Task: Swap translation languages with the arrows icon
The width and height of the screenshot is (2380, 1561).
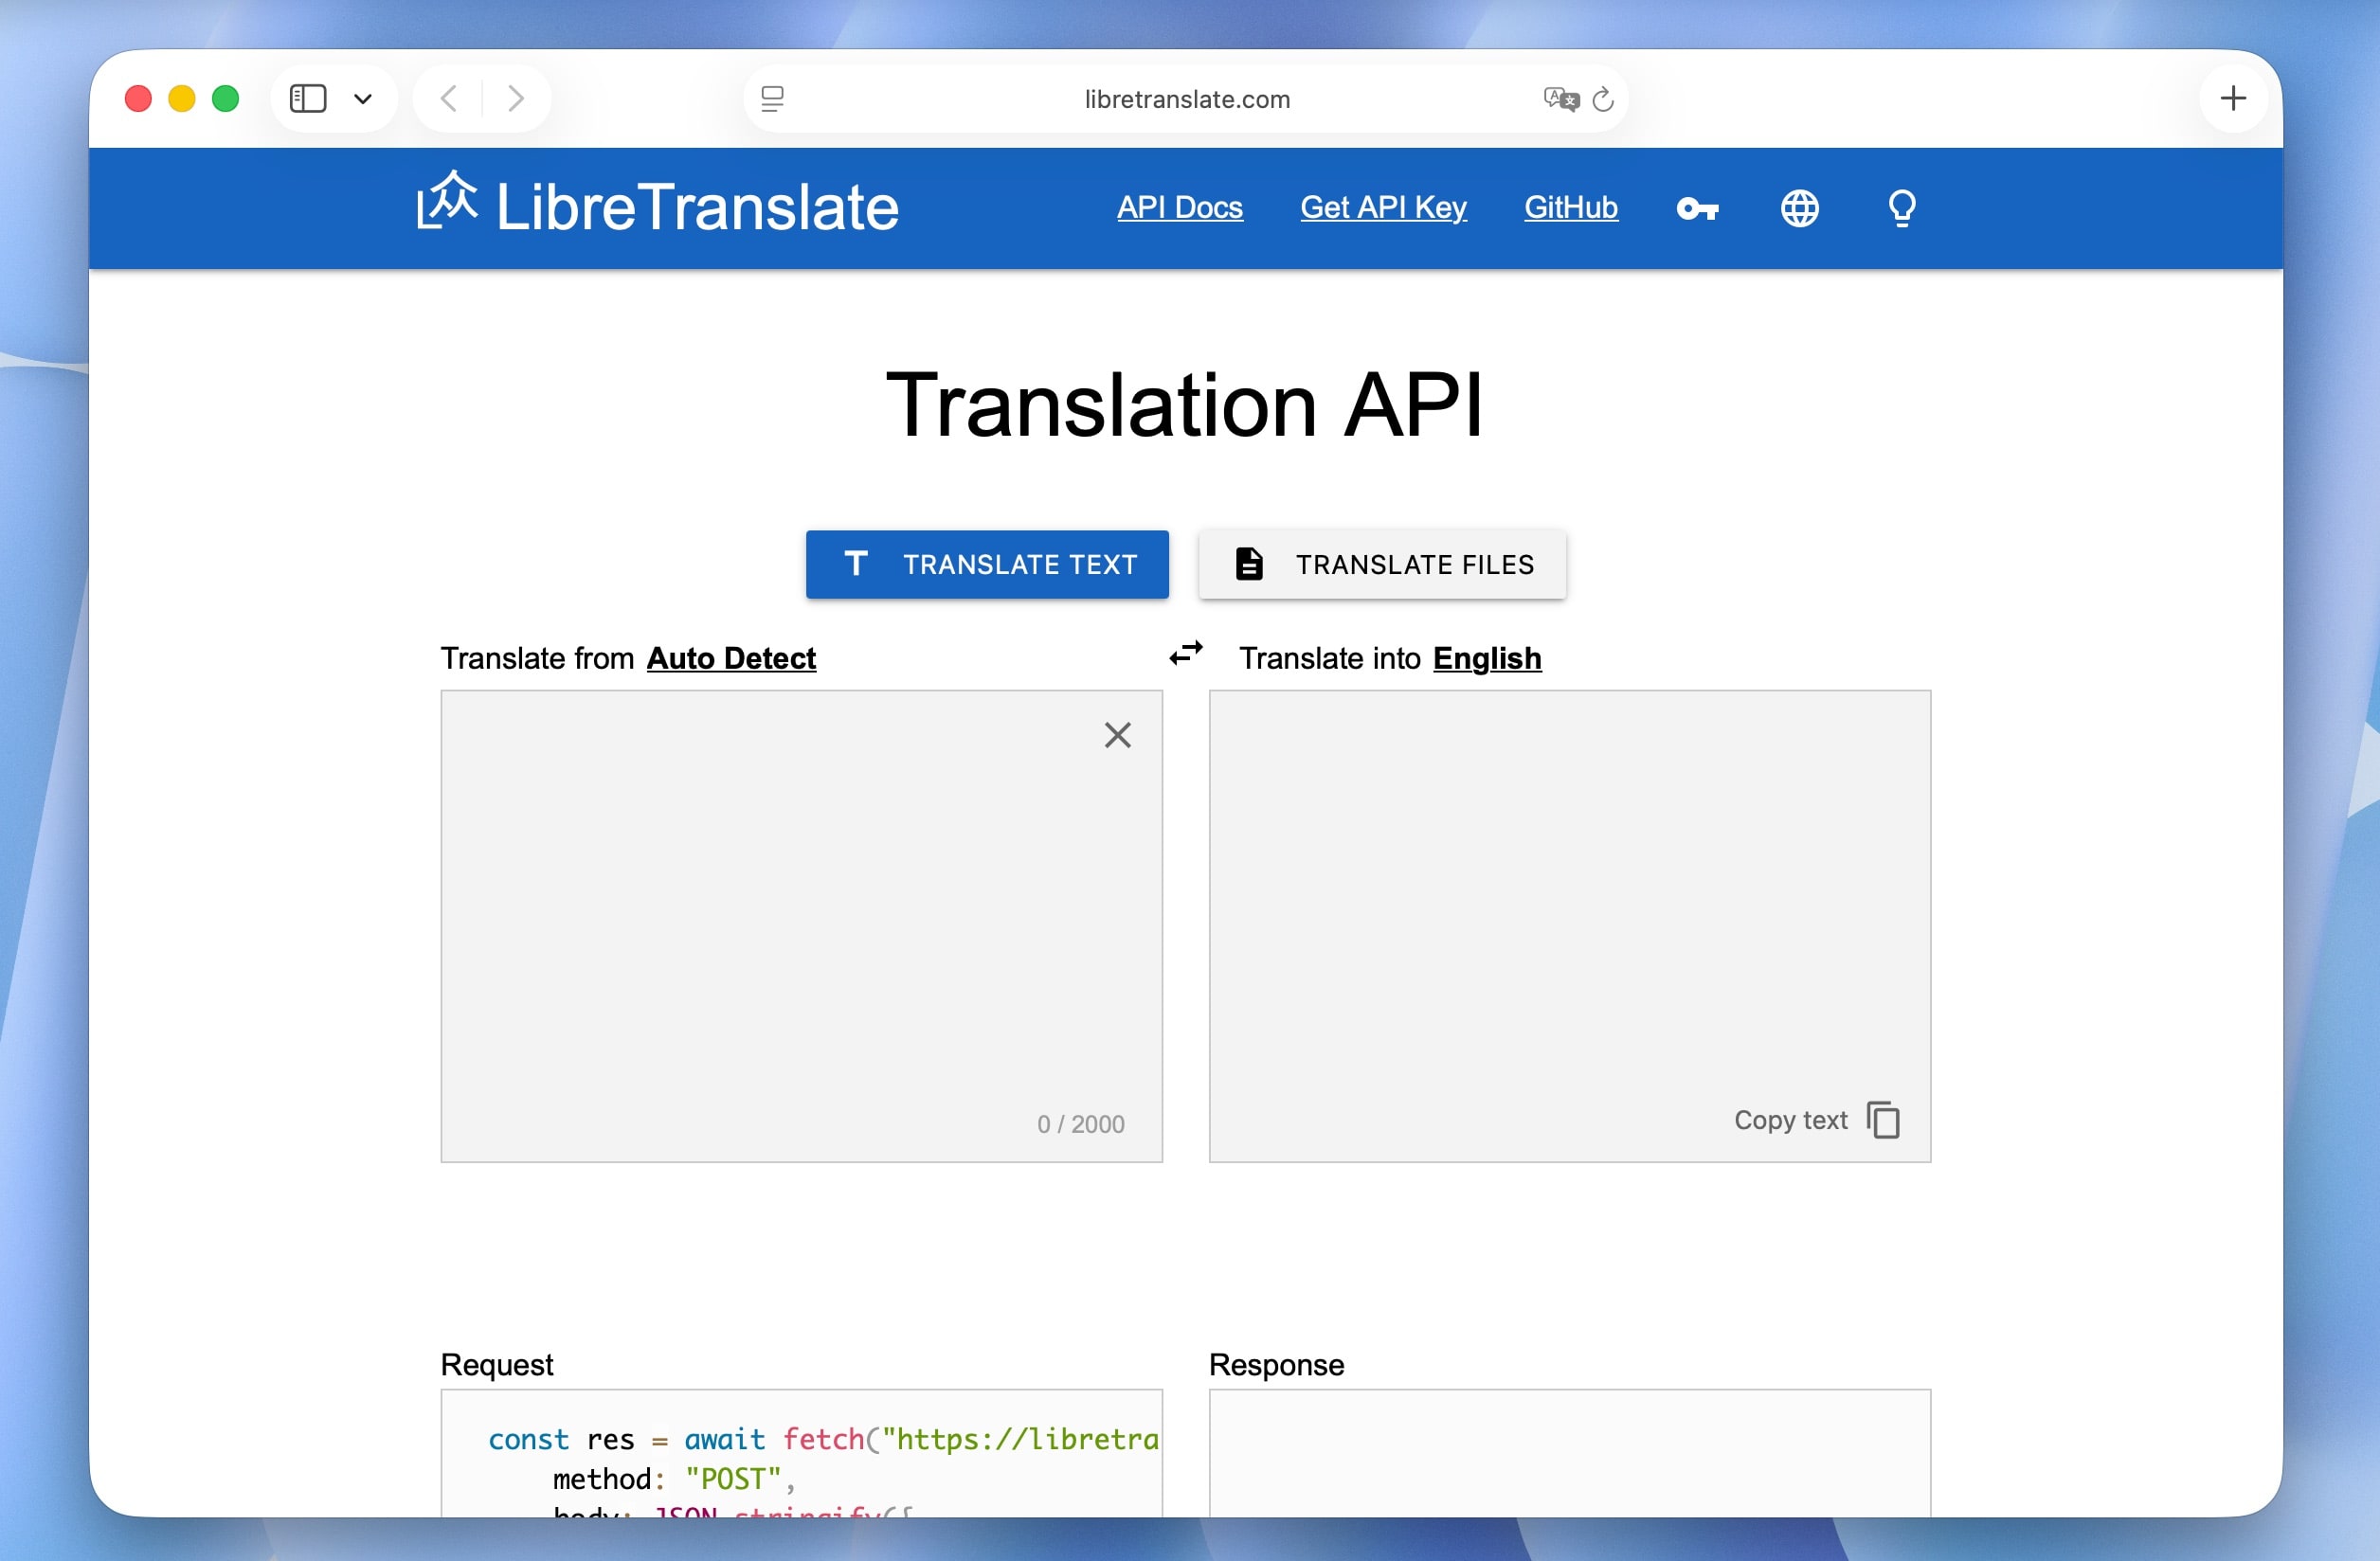Action: (x=1186, y=654)
